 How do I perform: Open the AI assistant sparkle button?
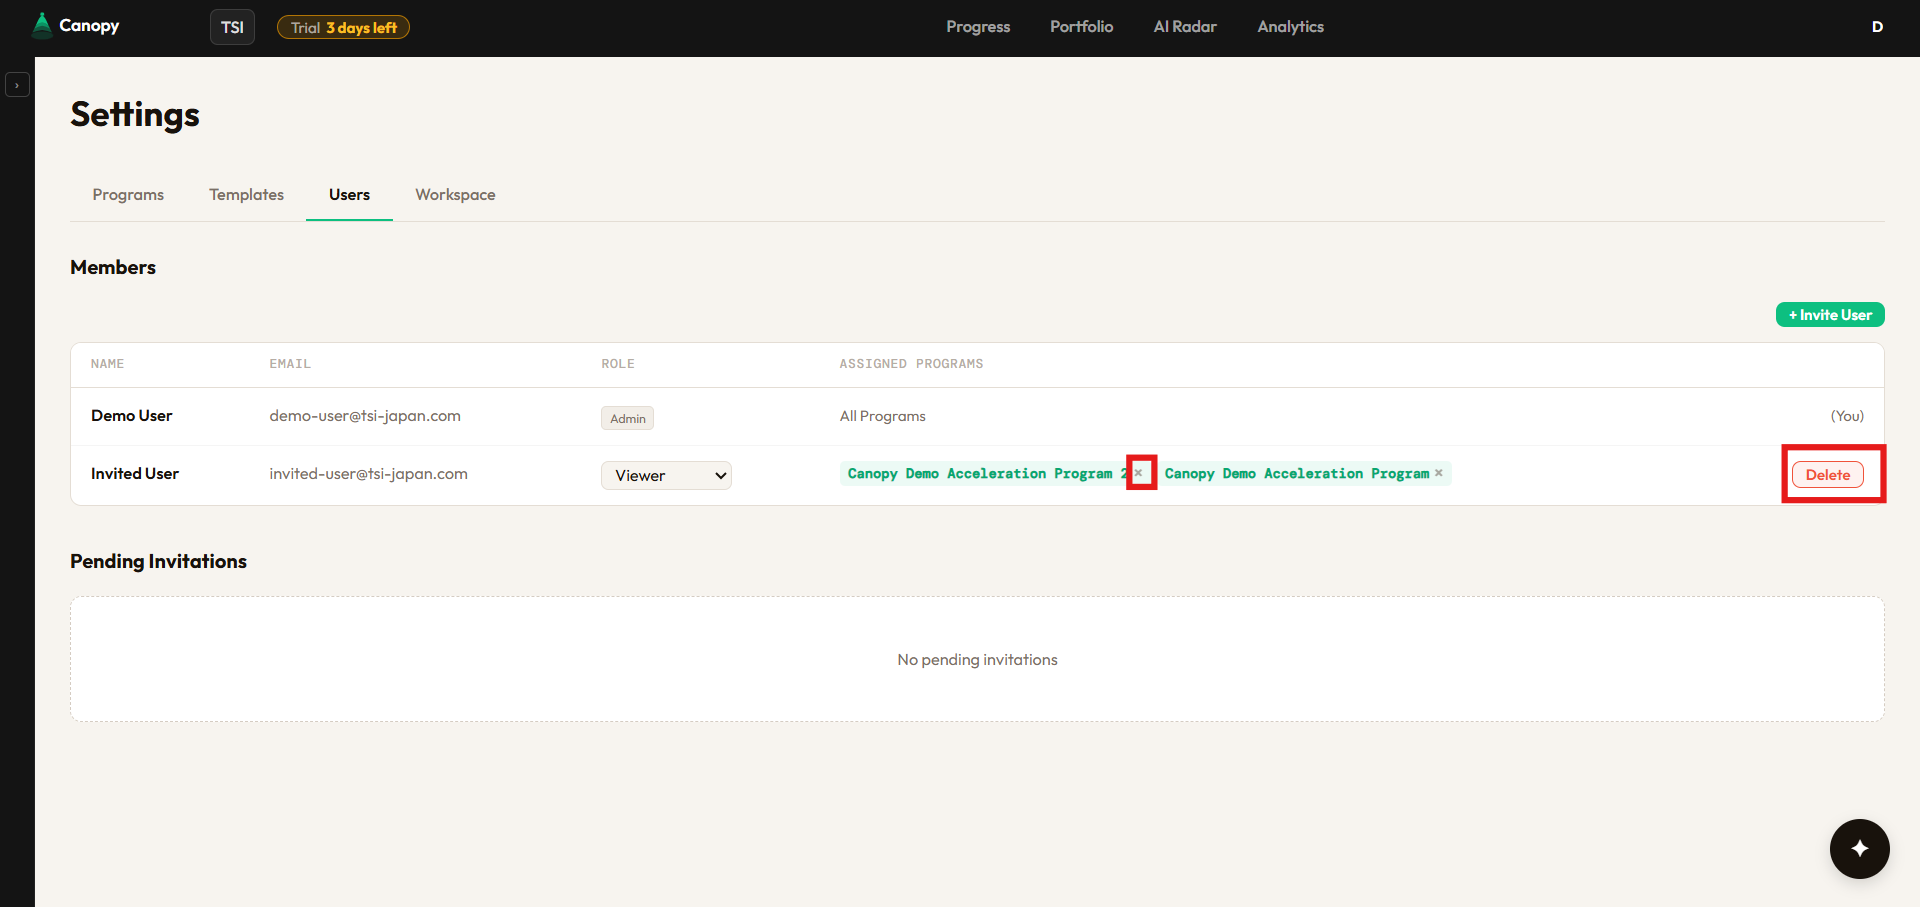coord(1860,849)
